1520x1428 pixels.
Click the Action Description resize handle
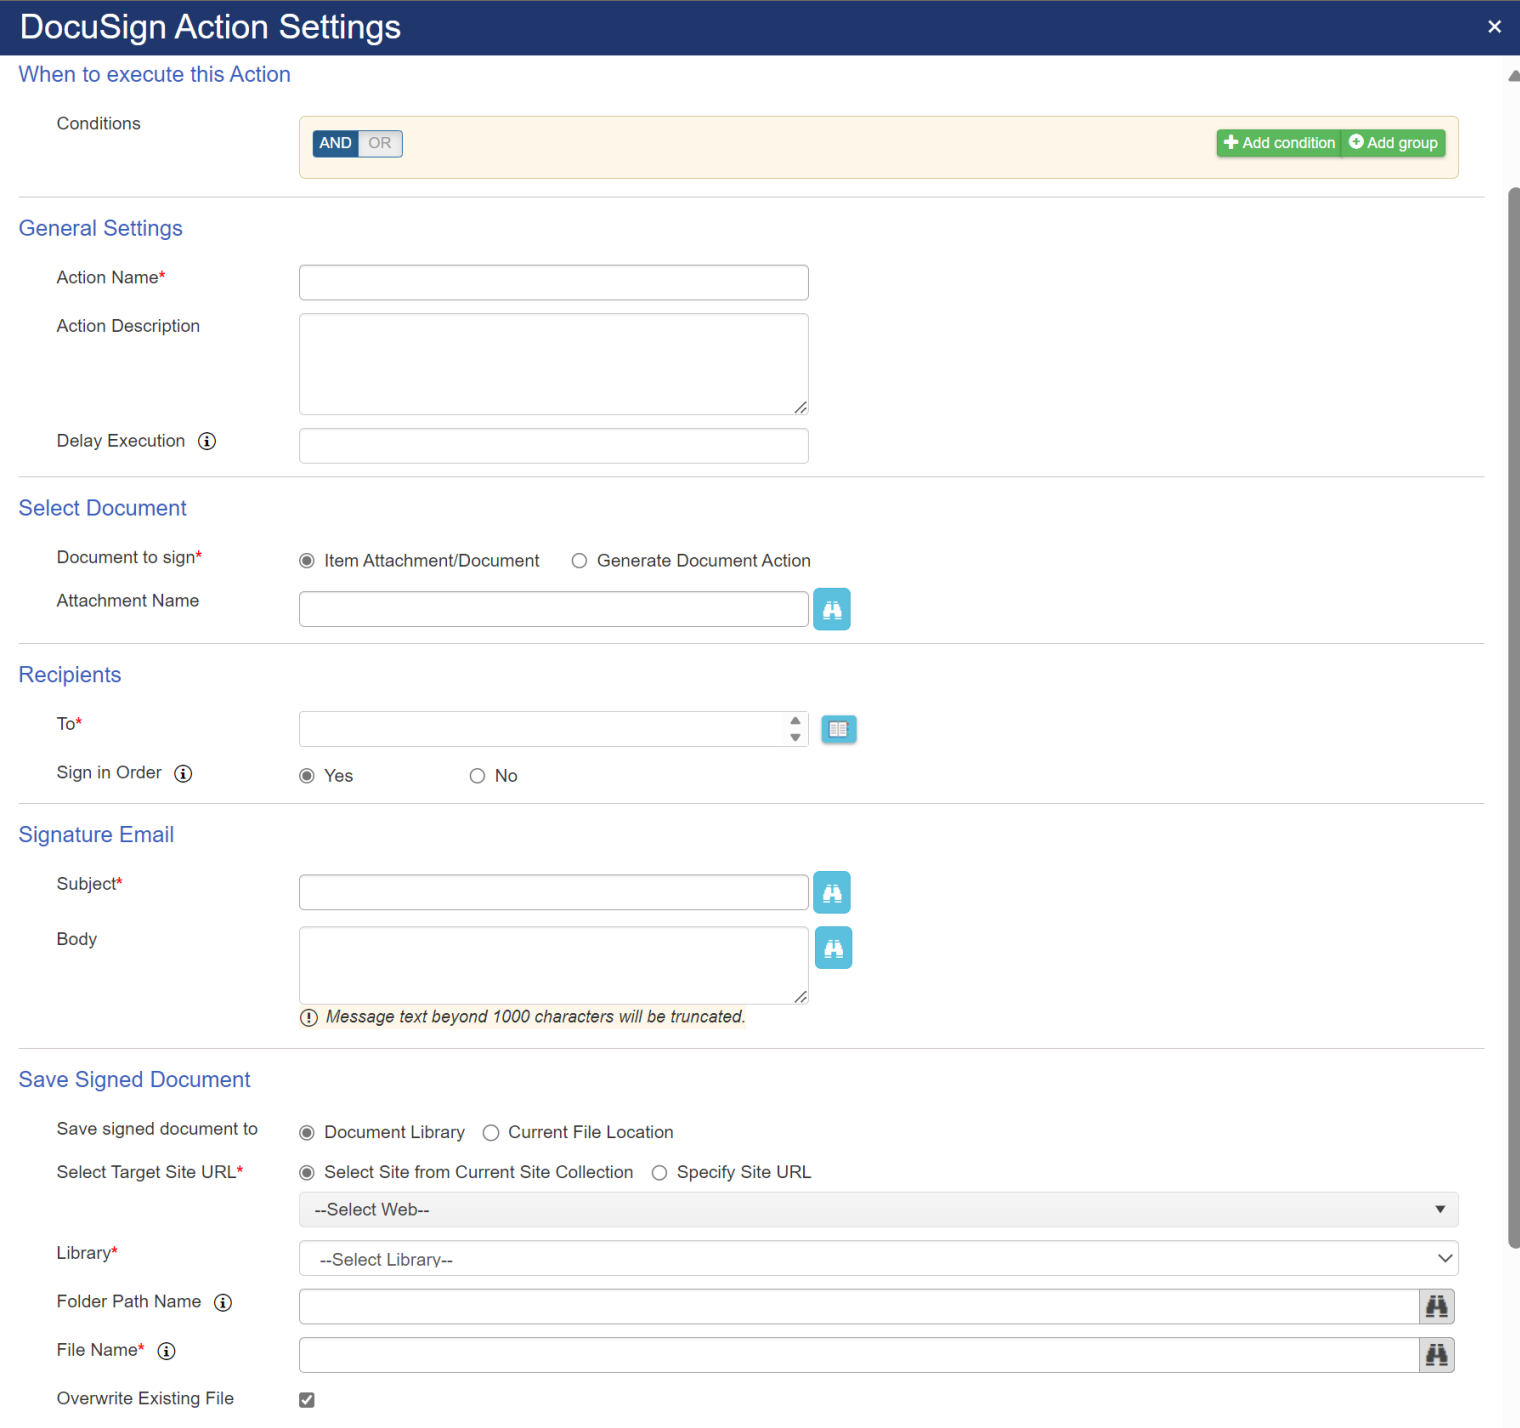pyautogui.click(x=801, y=407)
